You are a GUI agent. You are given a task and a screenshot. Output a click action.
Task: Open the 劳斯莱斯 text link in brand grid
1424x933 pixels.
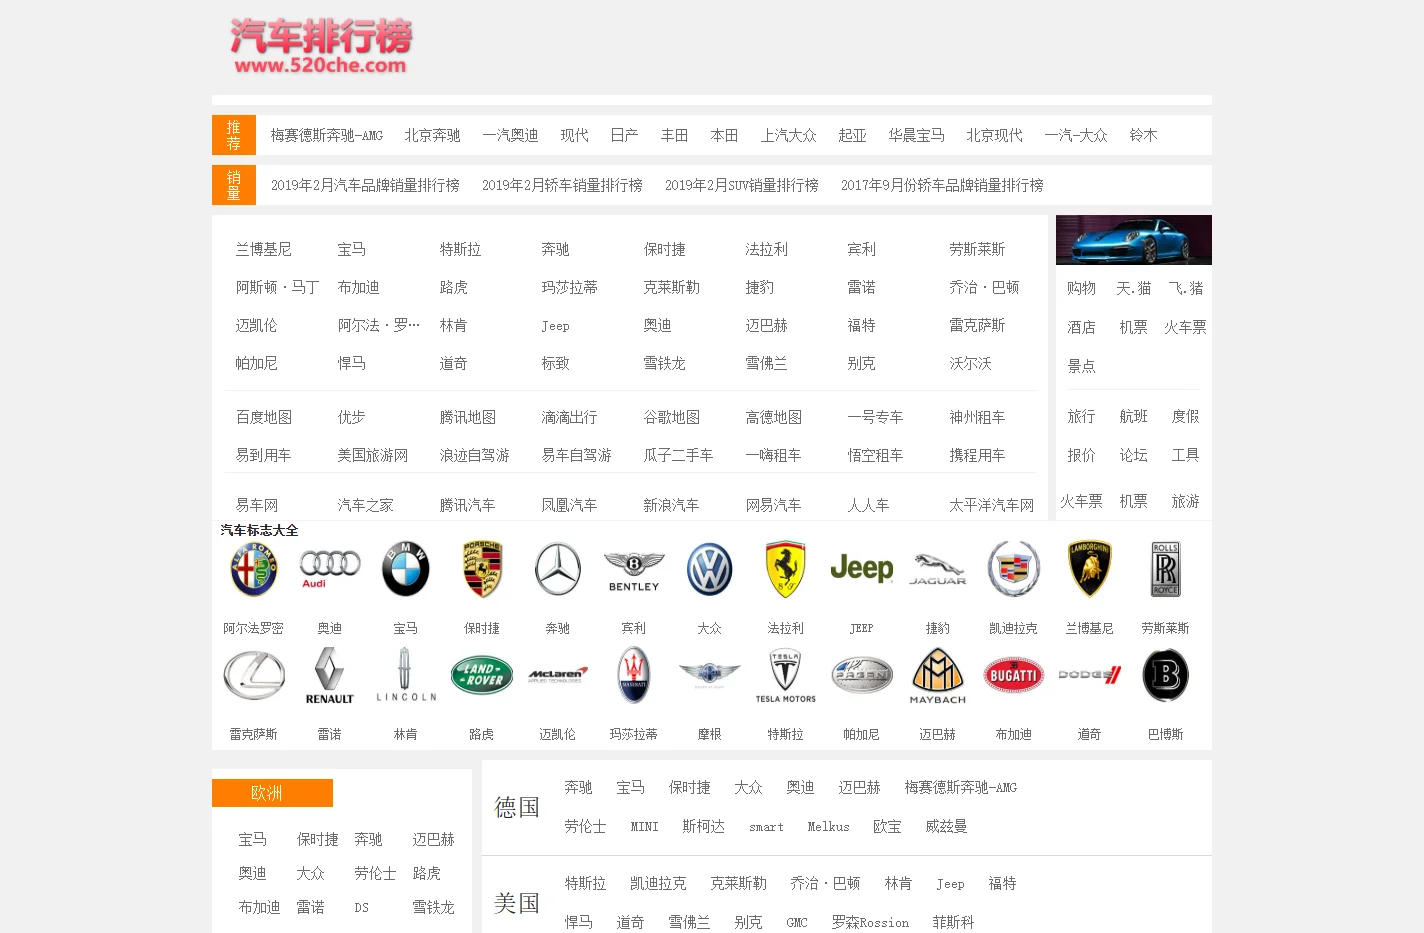click(x=977, y=249)
